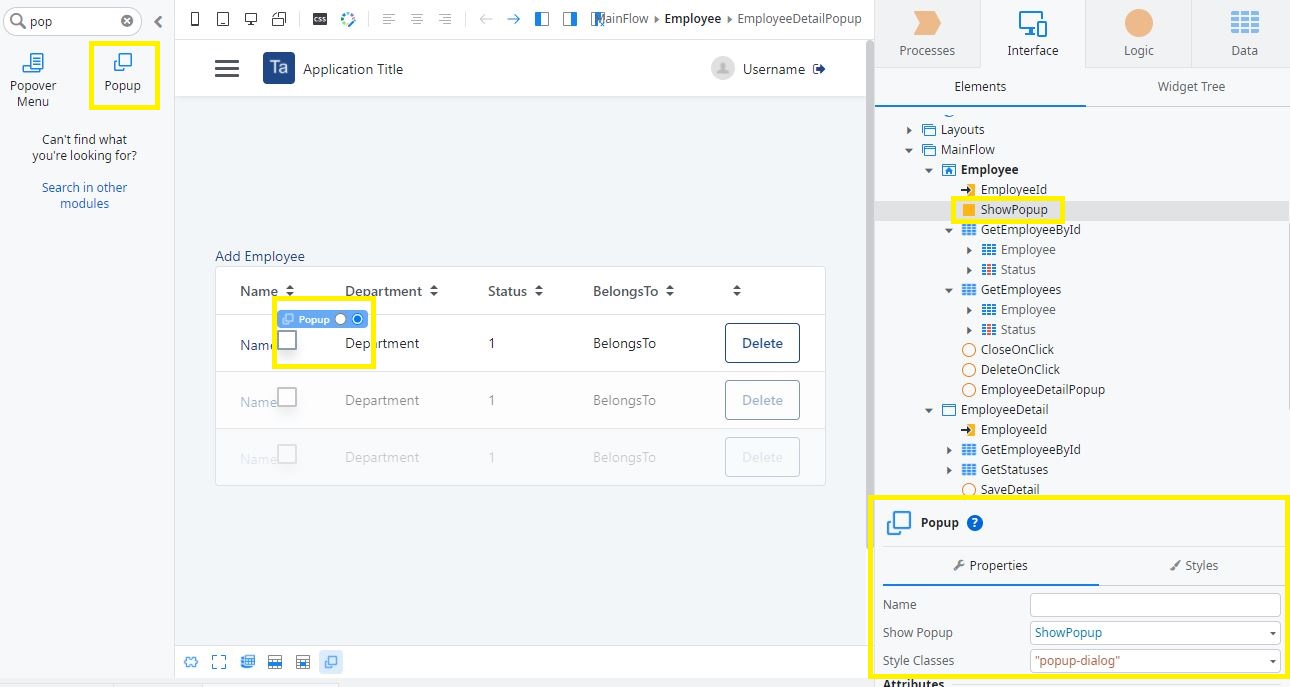This screenshot has width=1290, height=687.
Task: Open the widgets puzzle panel
Action: [190, 661]
